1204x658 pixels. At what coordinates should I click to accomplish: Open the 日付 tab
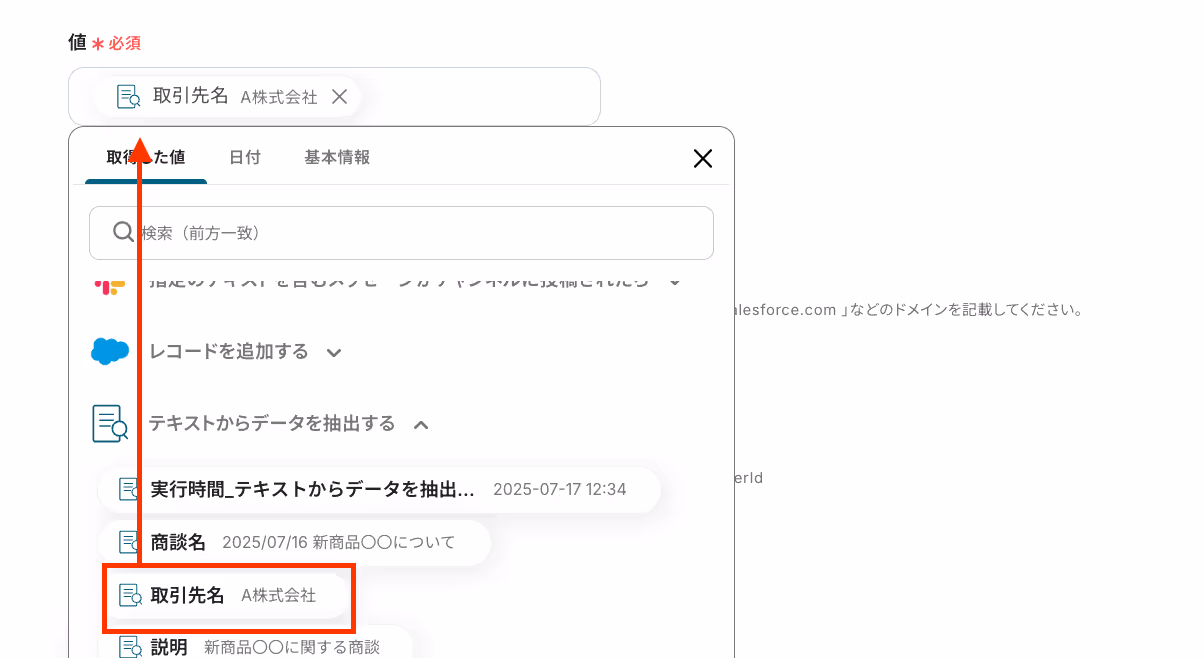(245, 158)
